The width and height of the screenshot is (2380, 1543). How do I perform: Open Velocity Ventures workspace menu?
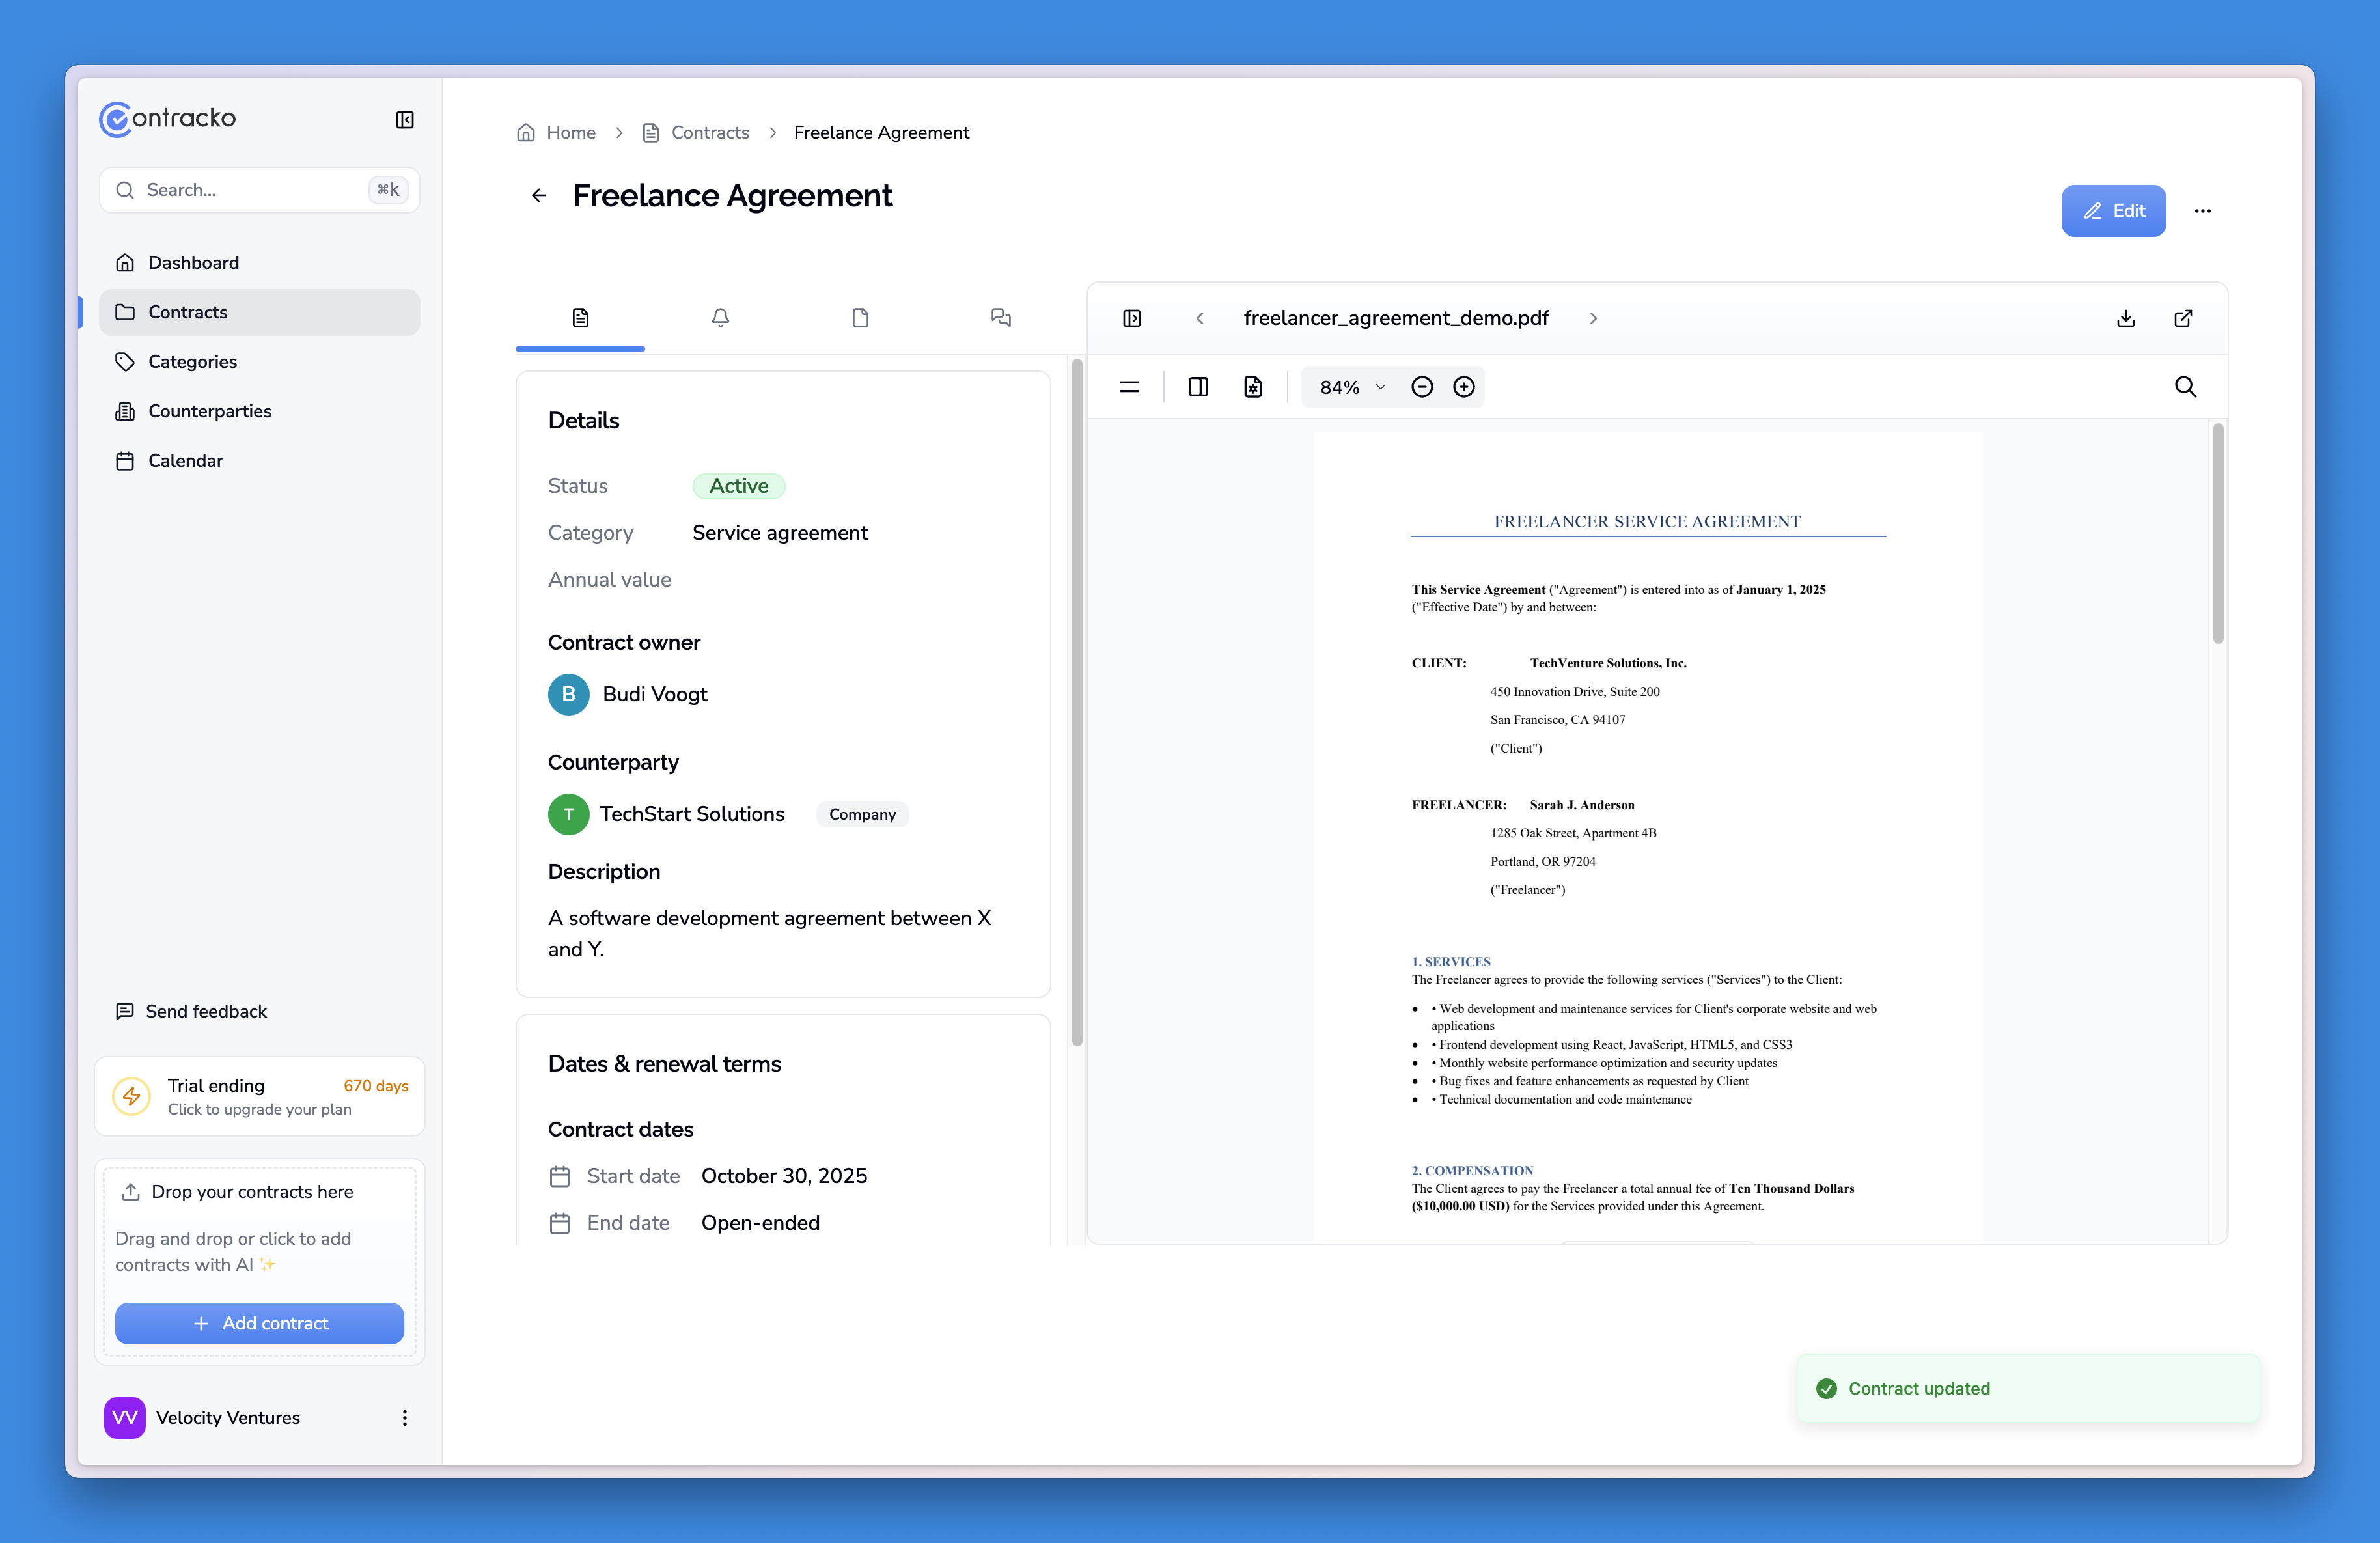tap(404, 1418)
